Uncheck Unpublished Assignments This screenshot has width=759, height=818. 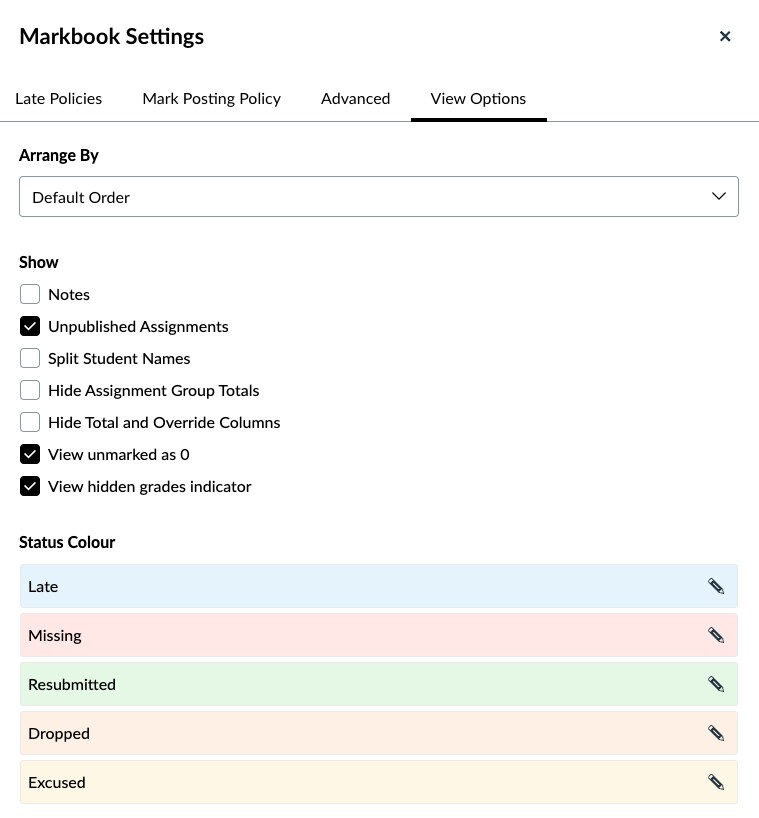pyautogui.click(x=30, y=326)
